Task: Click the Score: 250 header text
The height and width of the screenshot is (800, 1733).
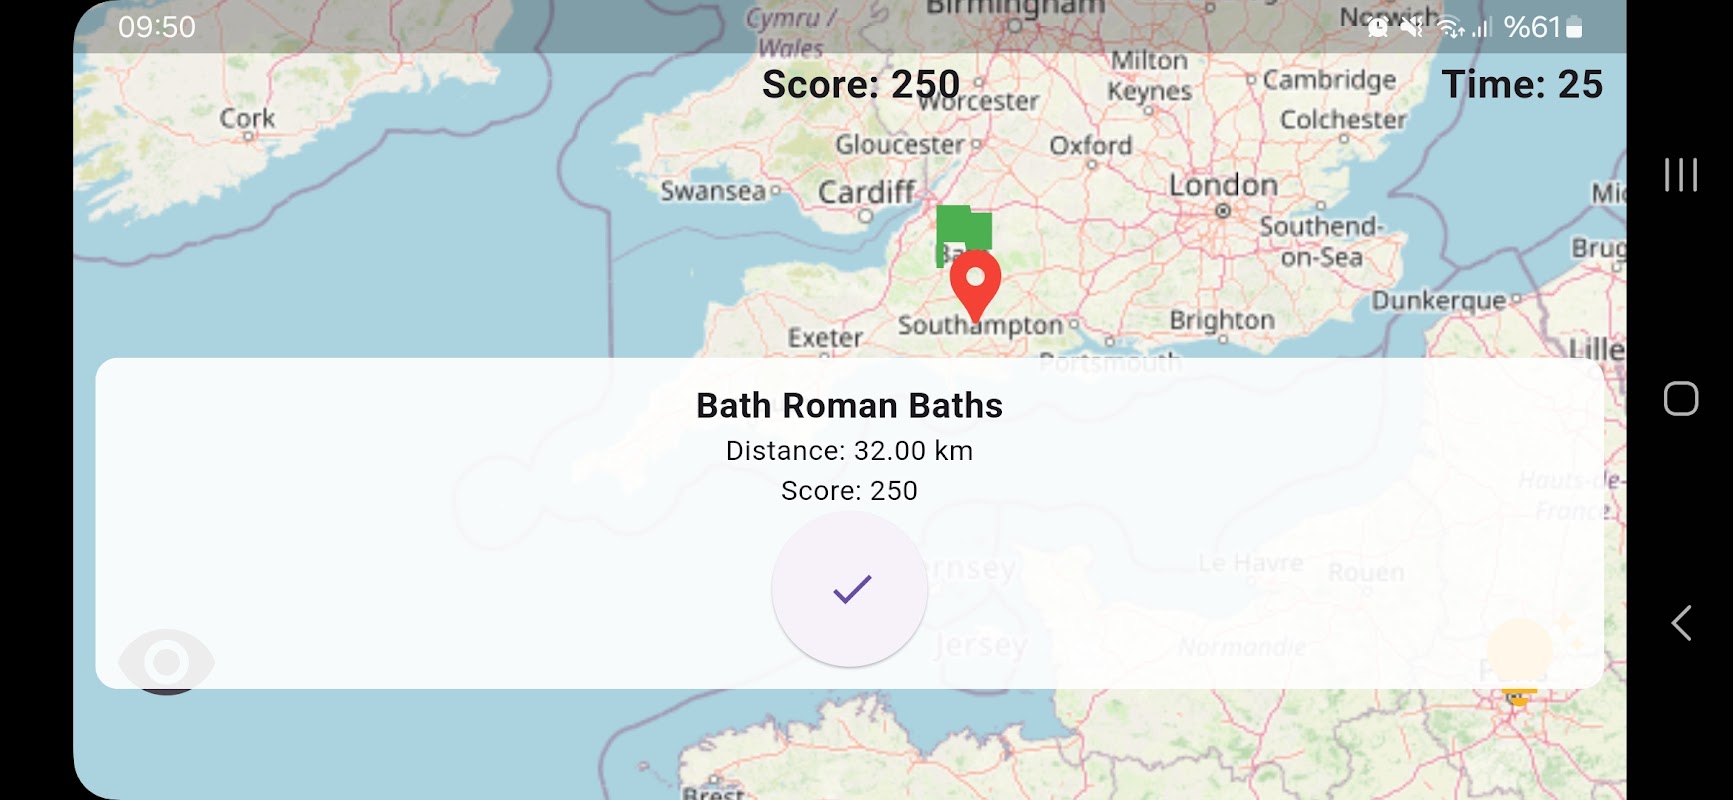Action: [861, 85]
